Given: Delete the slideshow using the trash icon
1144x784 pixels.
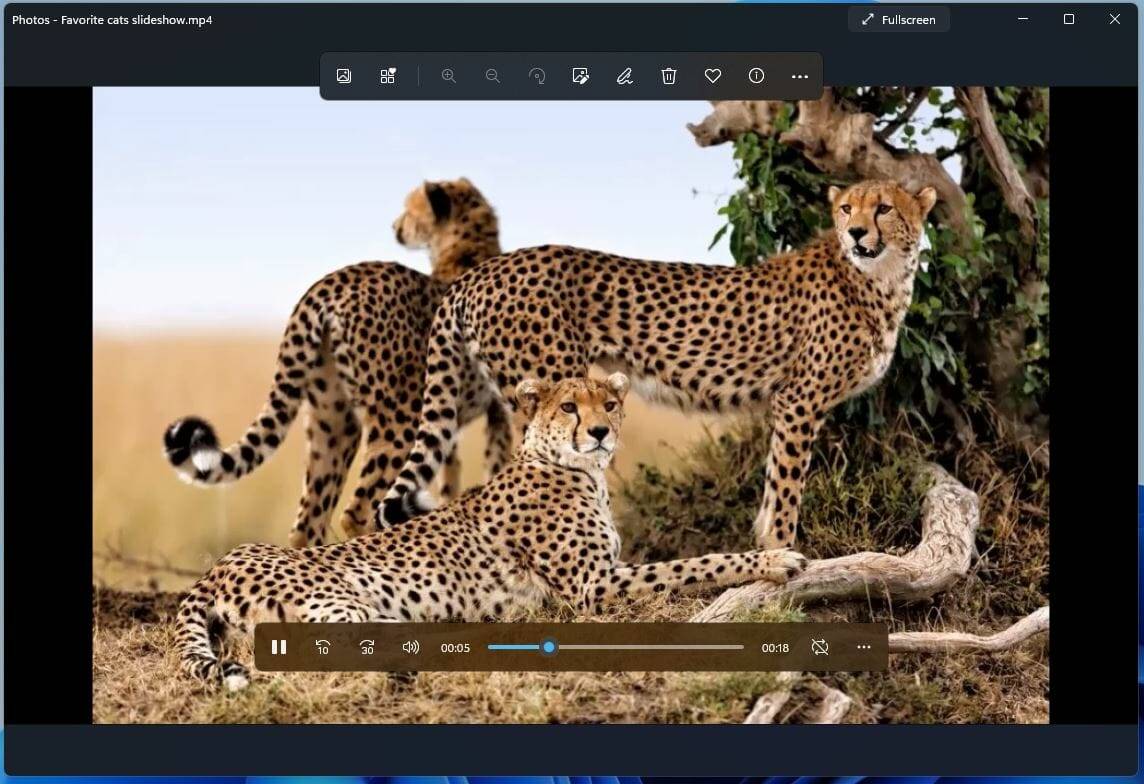Looking at the screenshot, I should point(668,75).
